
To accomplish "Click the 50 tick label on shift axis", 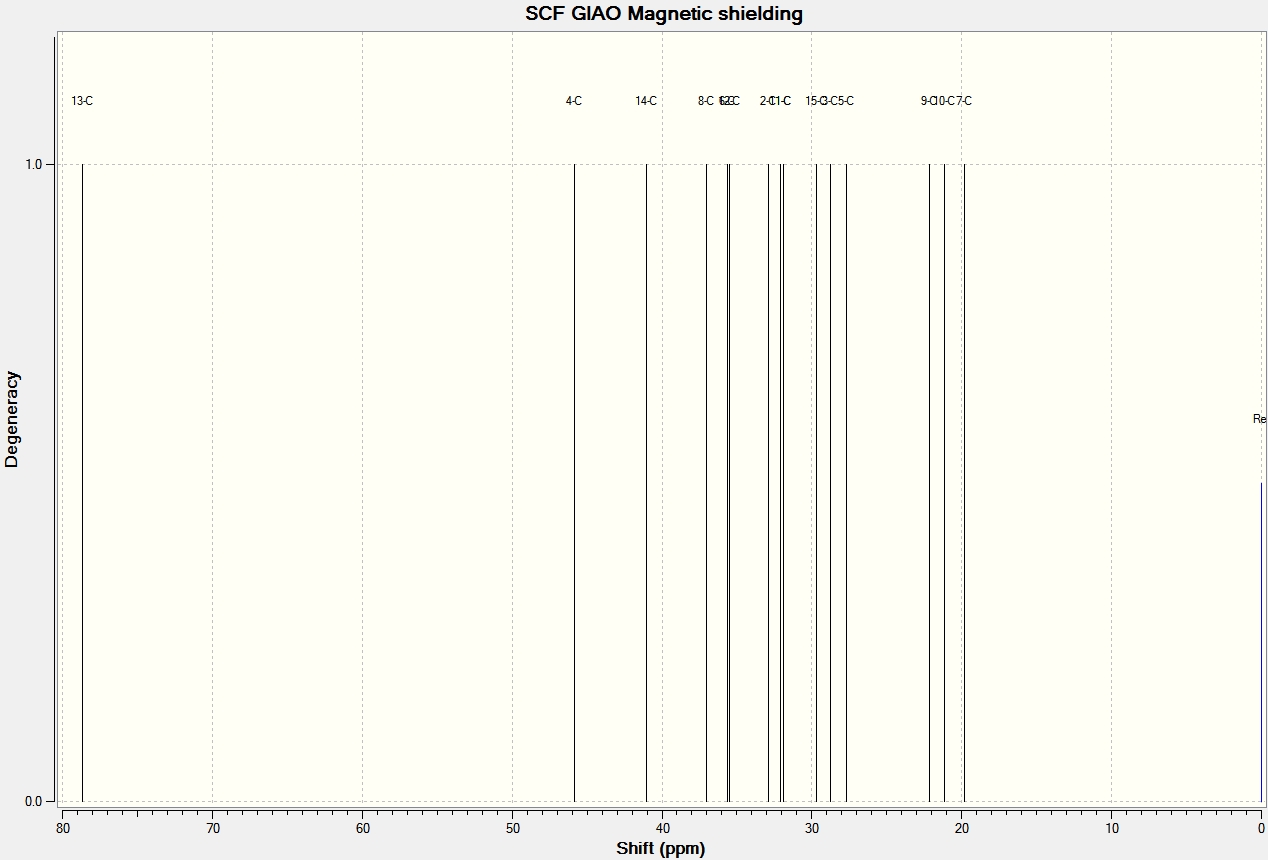I will click(512, 828).
